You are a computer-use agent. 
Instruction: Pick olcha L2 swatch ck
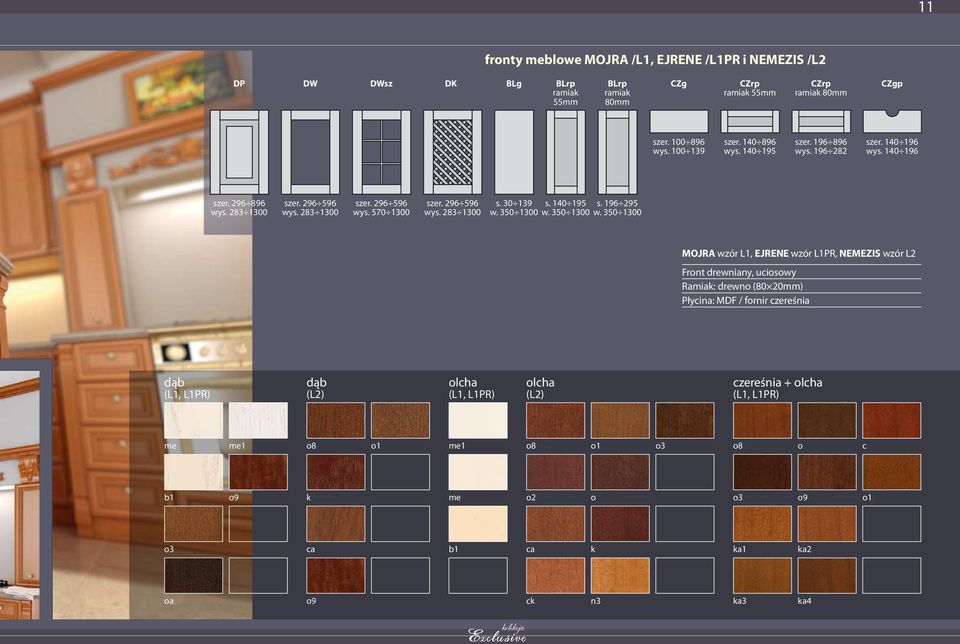click(x=555, y=575)
